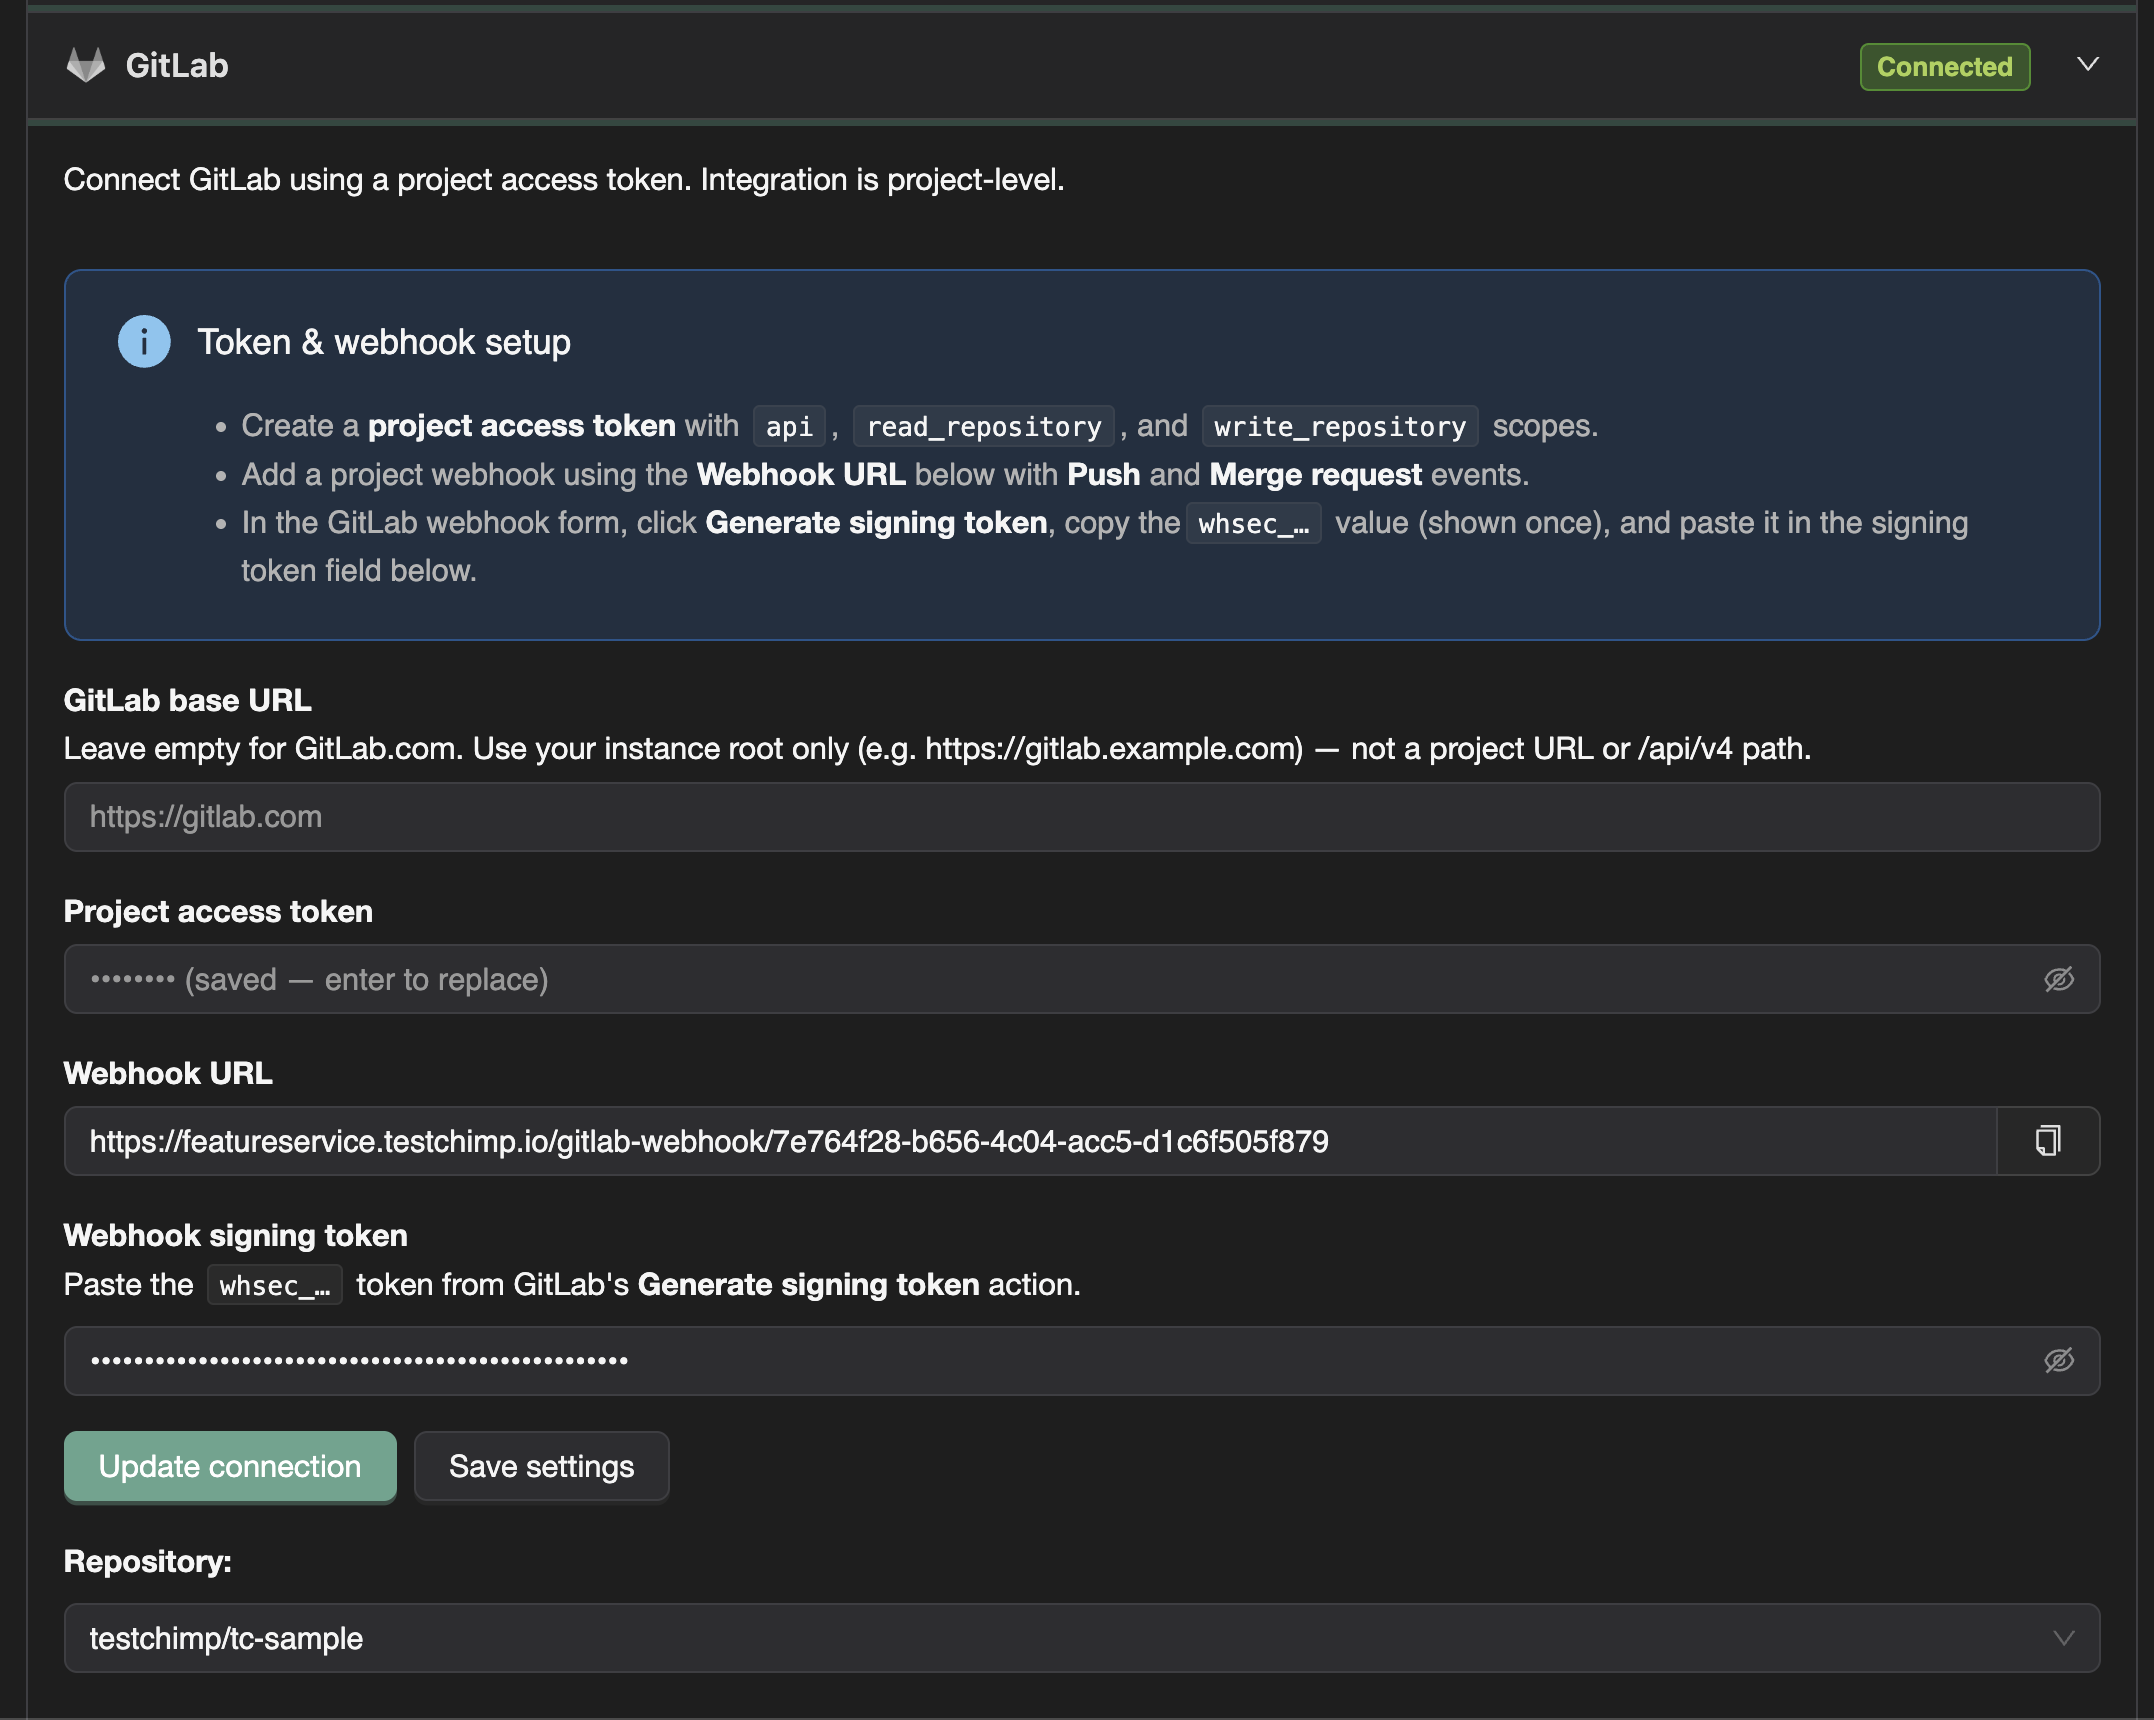Click the 'api' scope code tag
2154x1720 pixels.
789,427
